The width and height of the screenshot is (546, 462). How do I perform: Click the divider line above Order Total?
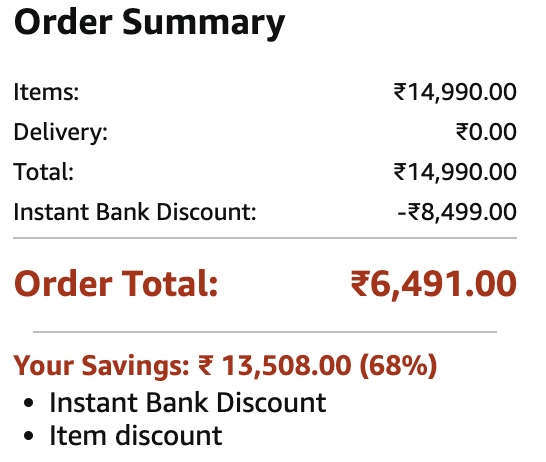265,238
